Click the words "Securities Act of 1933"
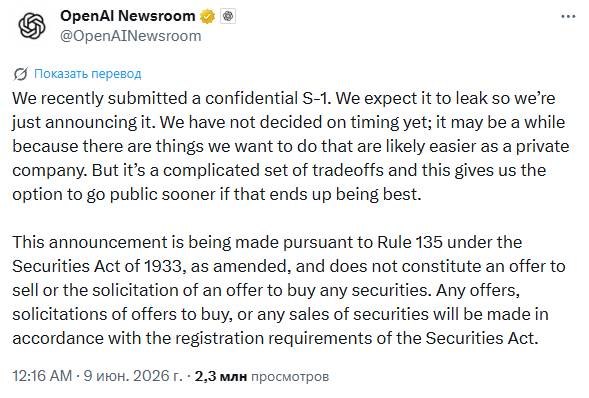Screen dimensions: 589x398 tap(97, 266)
